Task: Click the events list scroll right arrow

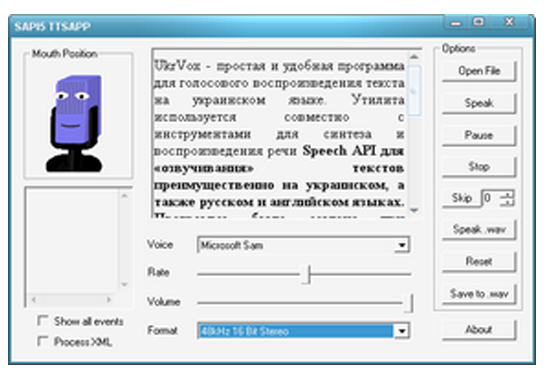Action: pyautogui.click(x=109, y=299)
